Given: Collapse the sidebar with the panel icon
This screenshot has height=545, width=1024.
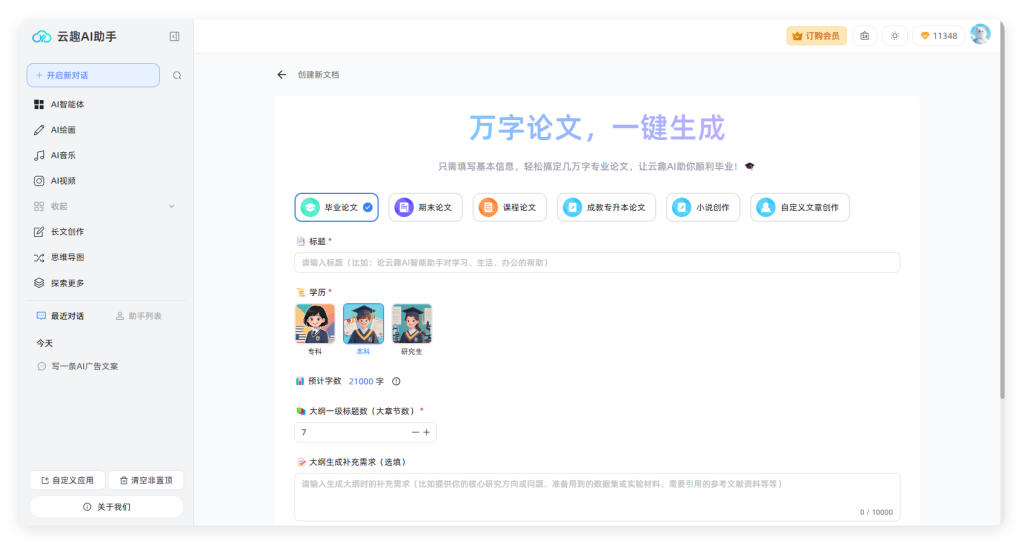Looking at the screenshot, I should point(174,36).
